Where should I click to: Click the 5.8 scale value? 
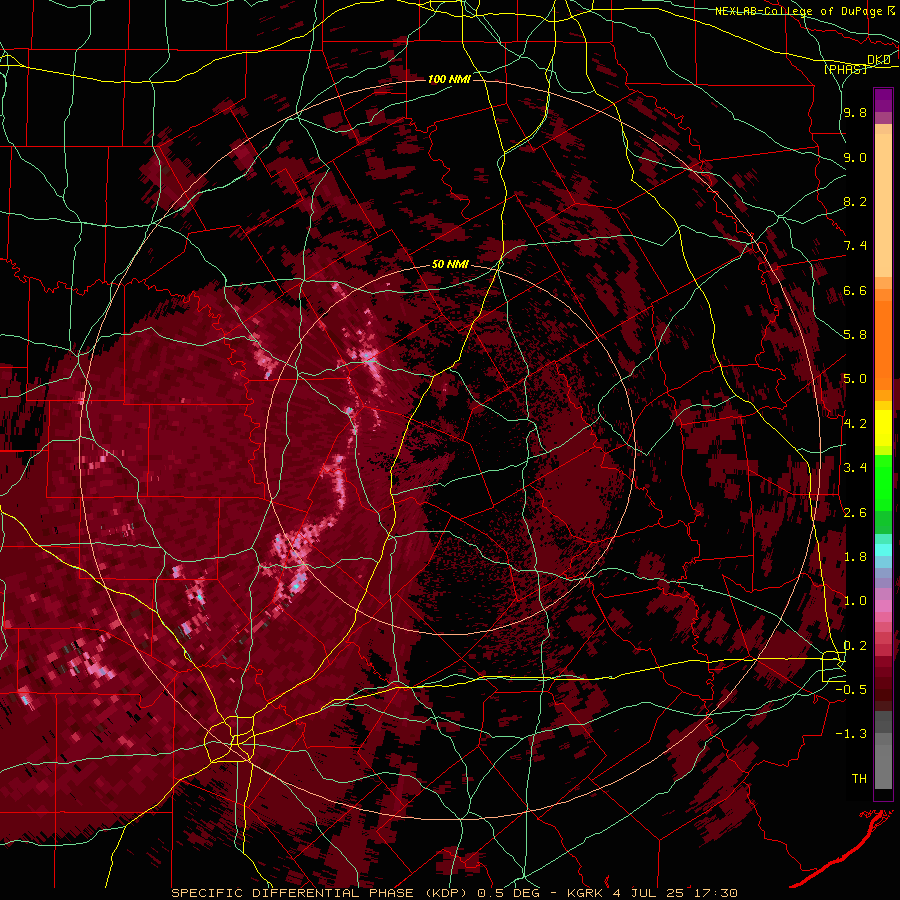pos(855,335)
